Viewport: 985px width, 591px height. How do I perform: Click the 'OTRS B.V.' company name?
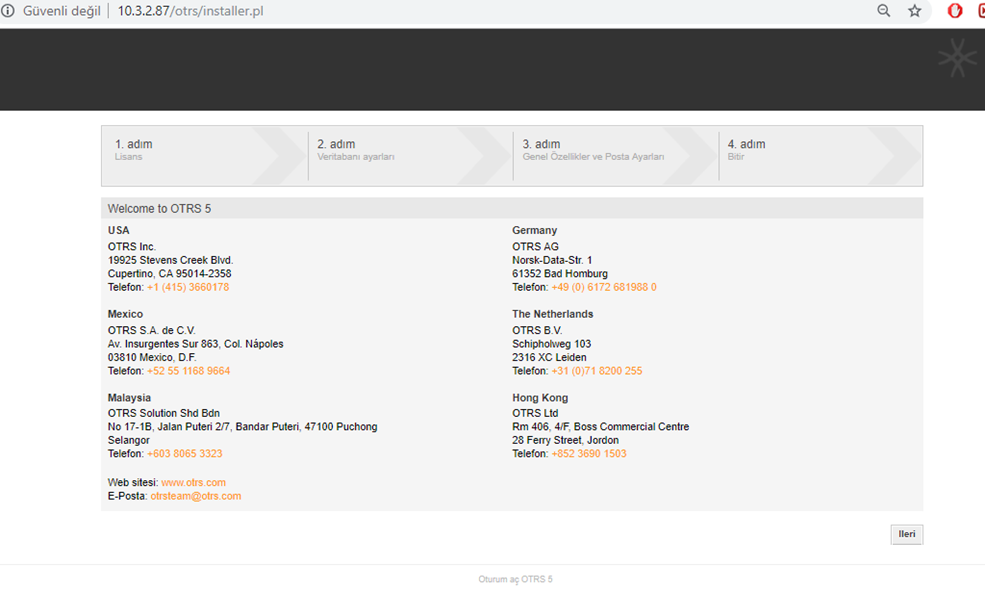[x=537, y=330]
